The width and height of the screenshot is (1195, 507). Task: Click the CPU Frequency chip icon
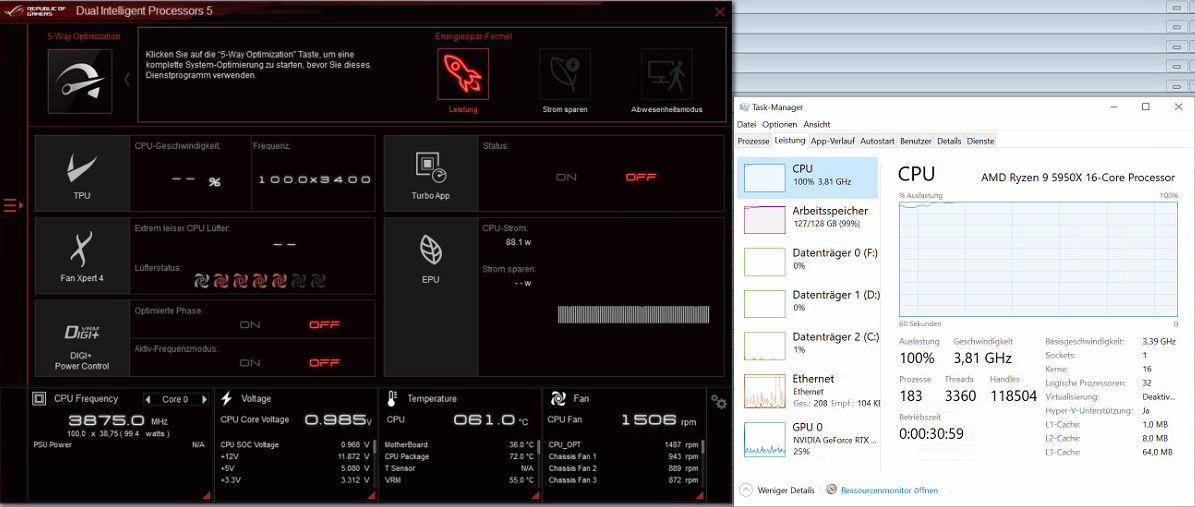(x=40, y=399)
